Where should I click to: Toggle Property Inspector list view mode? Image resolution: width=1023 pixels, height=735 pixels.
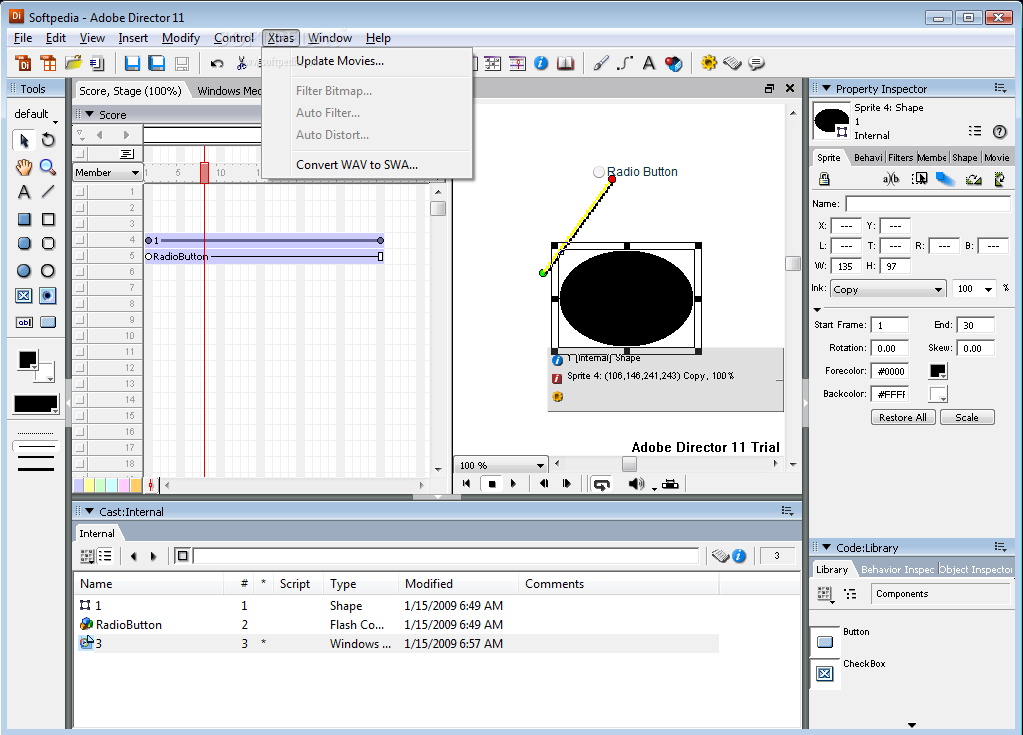(x=975, y=131)
